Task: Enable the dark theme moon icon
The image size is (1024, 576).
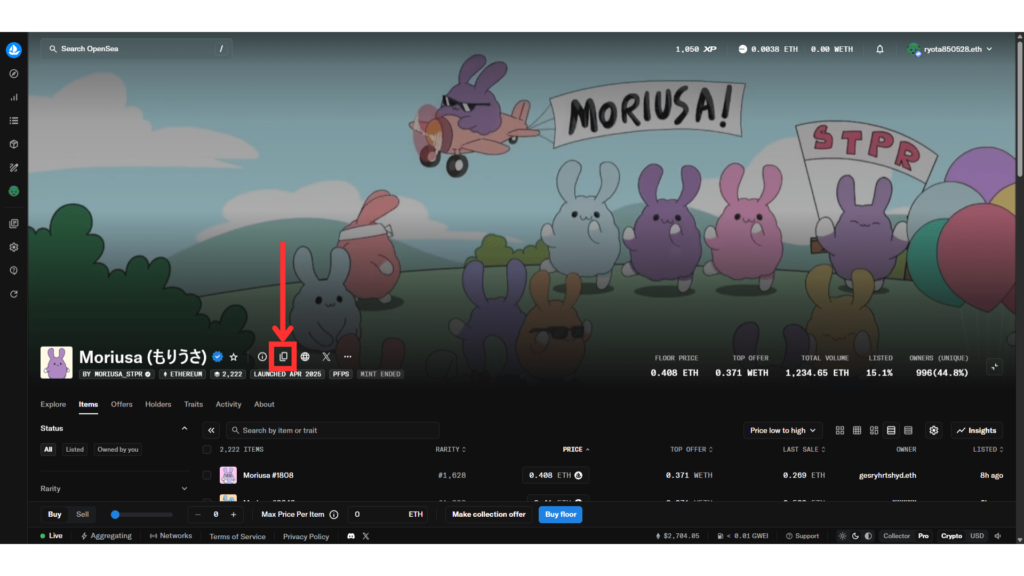Action: 855,536
